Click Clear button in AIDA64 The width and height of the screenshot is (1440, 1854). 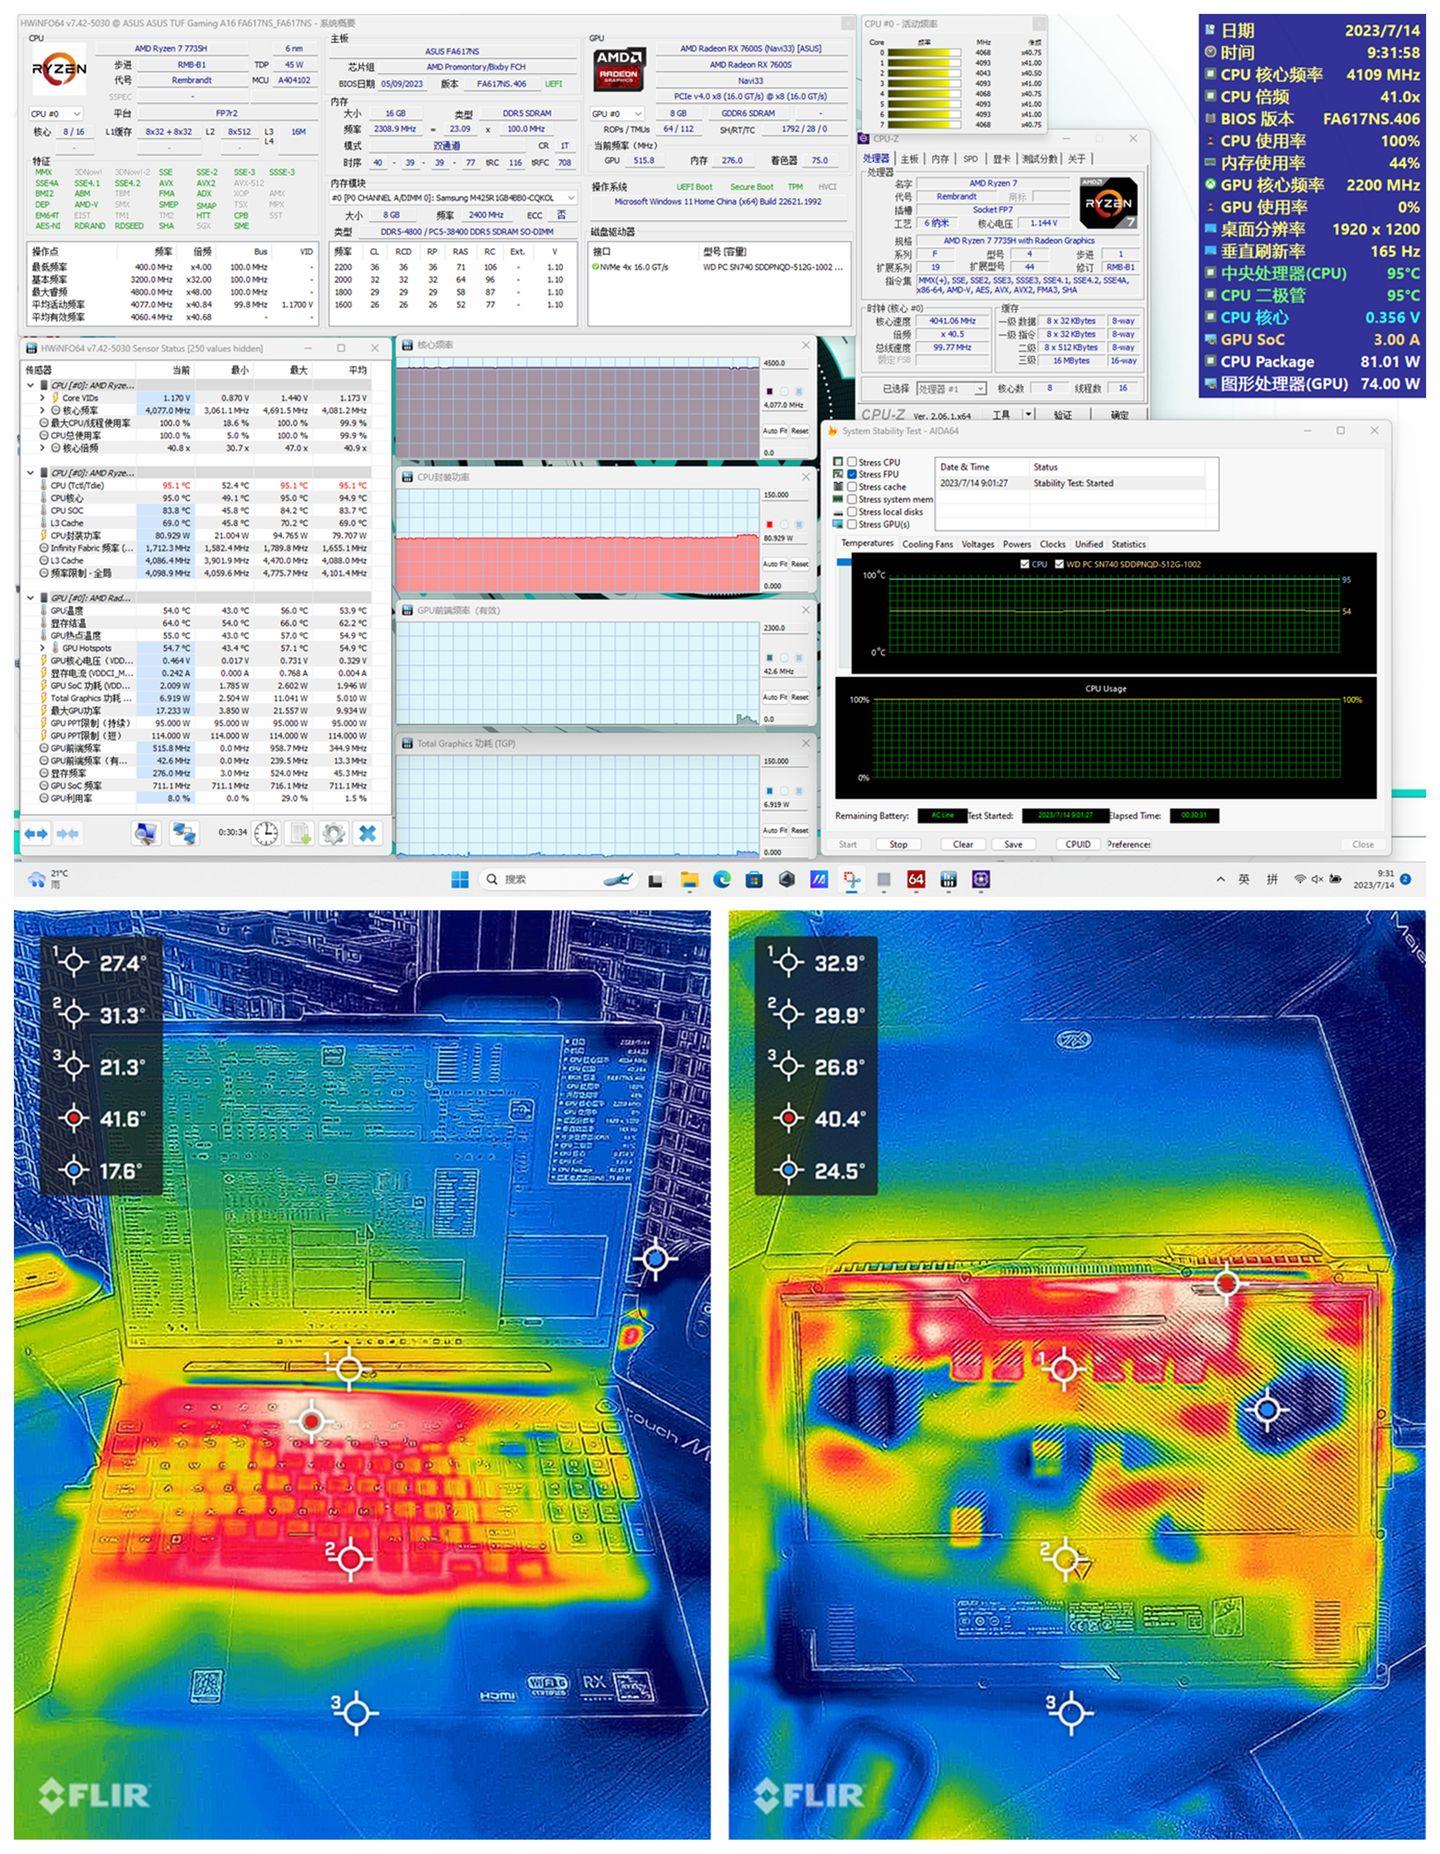pos(962,844)
